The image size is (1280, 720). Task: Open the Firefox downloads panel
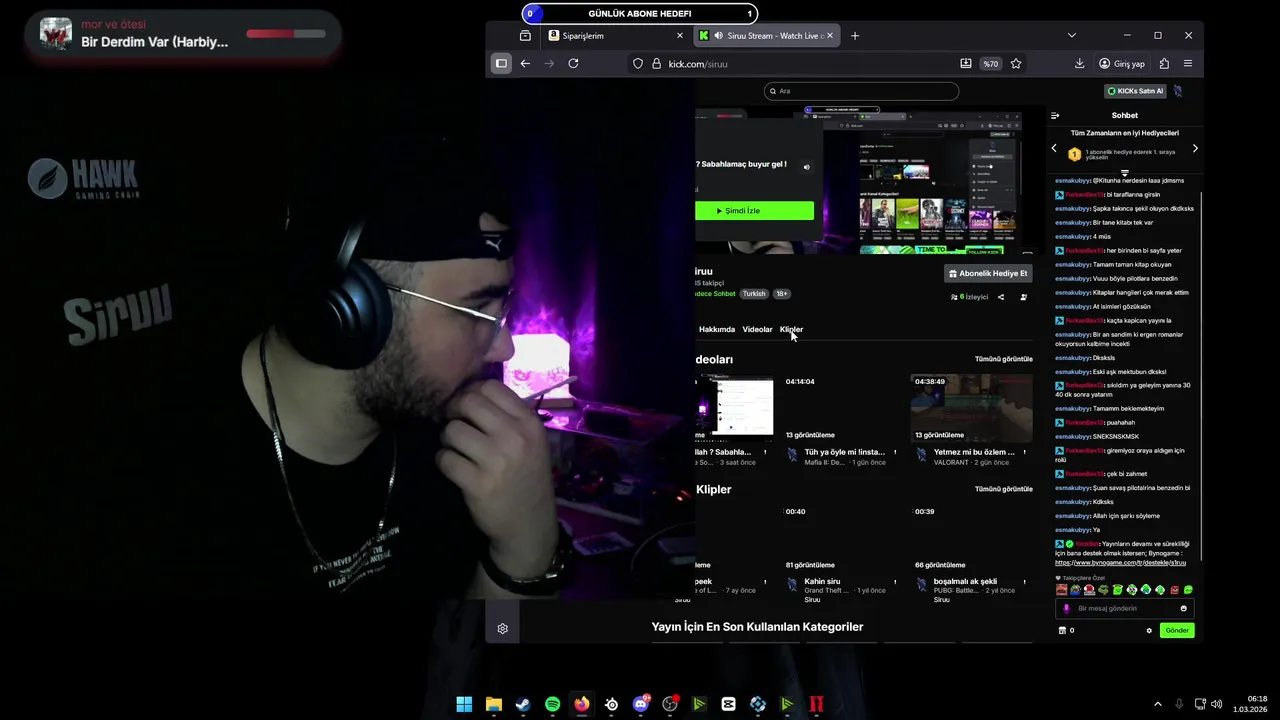coord(1079,63)
